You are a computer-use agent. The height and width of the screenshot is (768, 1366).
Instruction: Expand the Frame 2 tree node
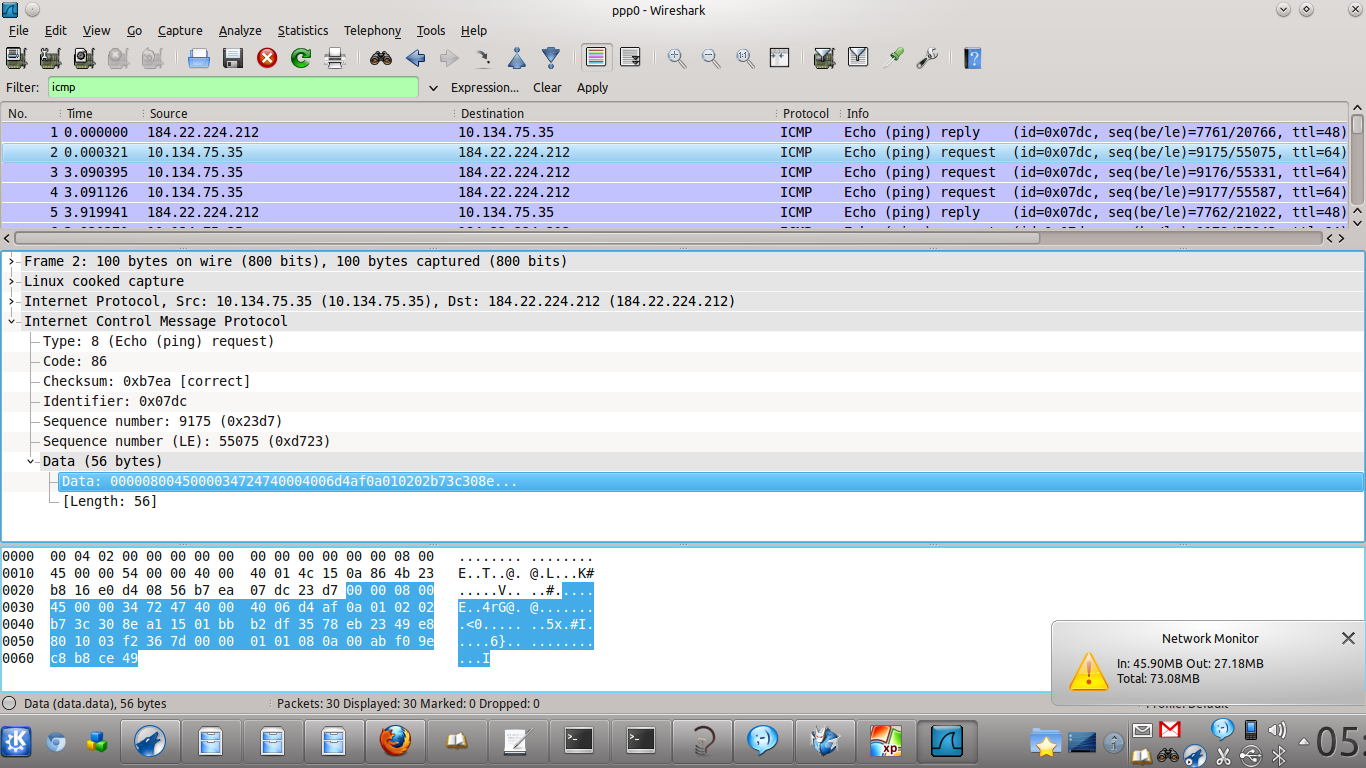pyautogui.click(x=12, y=261)
